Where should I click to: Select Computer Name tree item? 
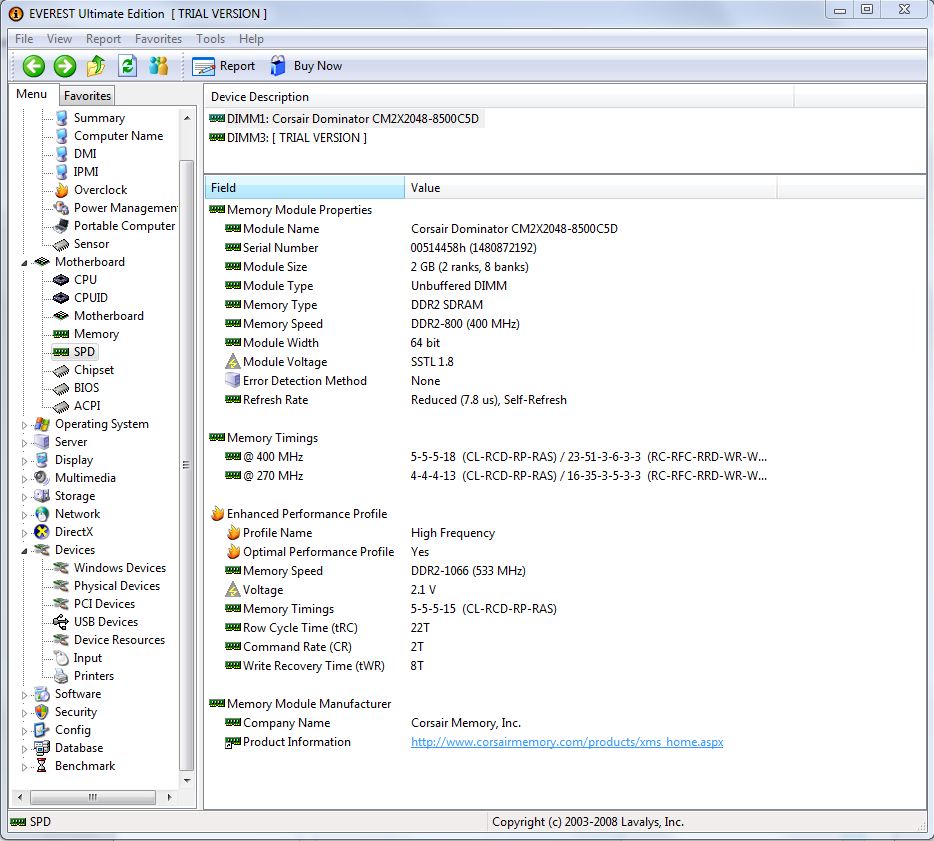(118, 136)
